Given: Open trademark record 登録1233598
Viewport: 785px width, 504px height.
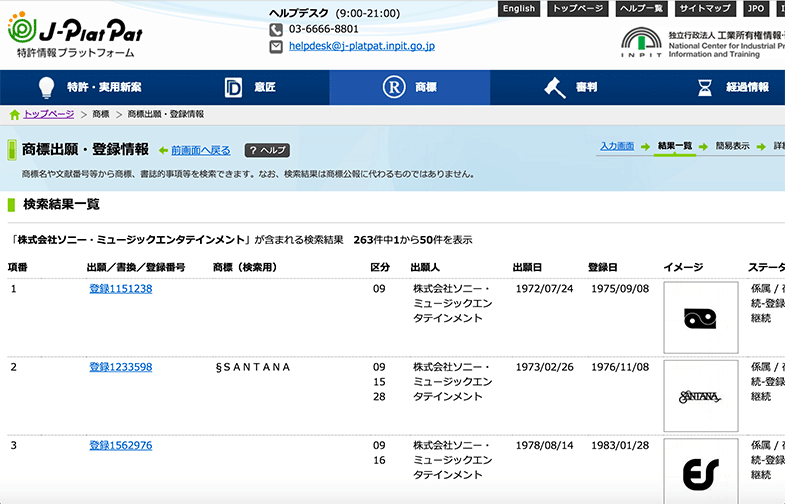Looking at the screenshot, I should click(121, 367).
